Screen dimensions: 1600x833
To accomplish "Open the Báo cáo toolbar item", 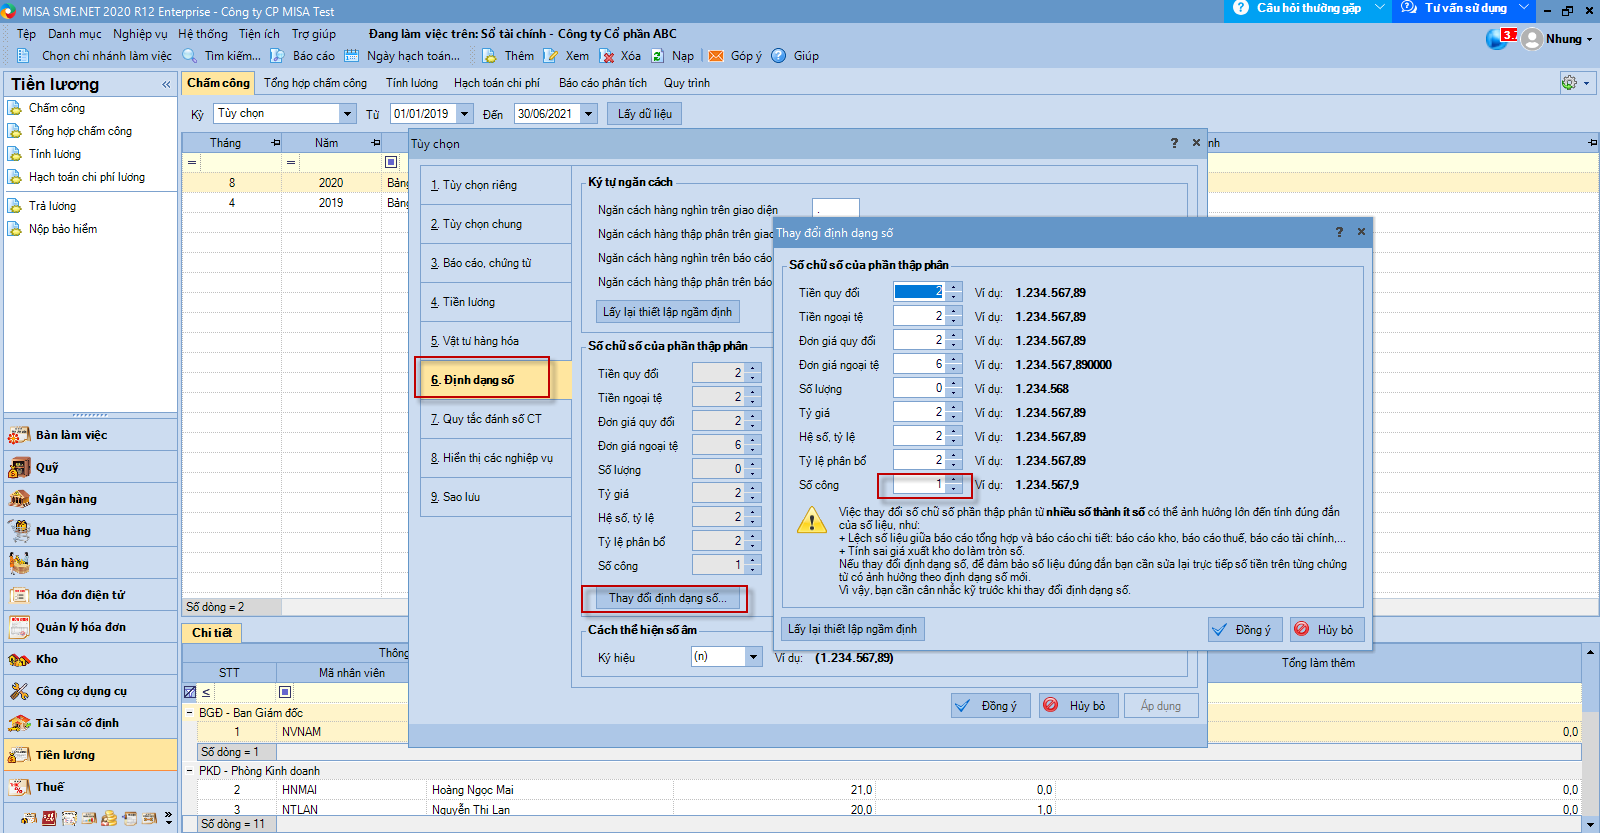I will (x=303, y=56).
